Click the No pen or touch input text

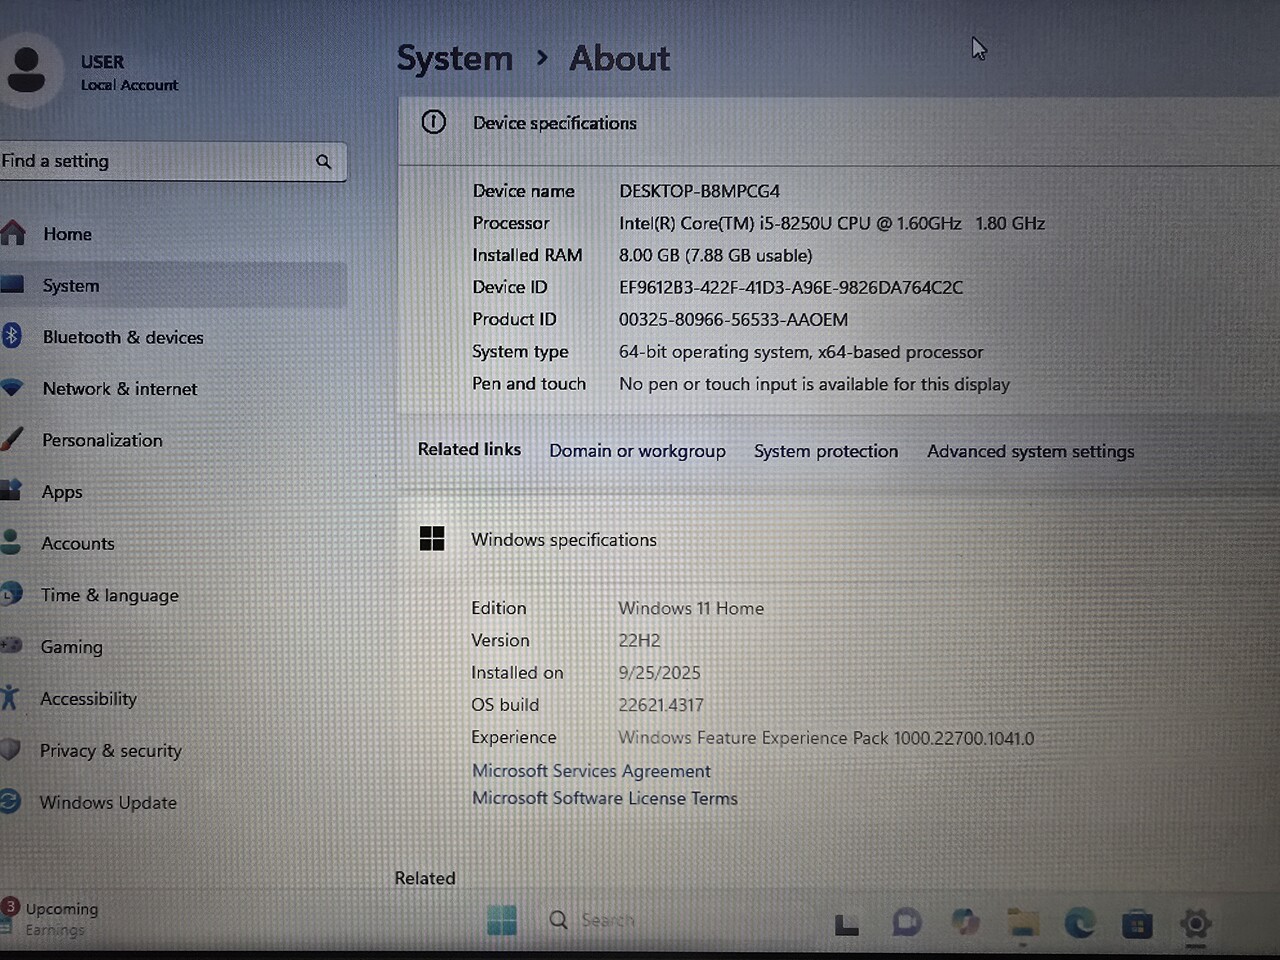[x=814, y=384]
